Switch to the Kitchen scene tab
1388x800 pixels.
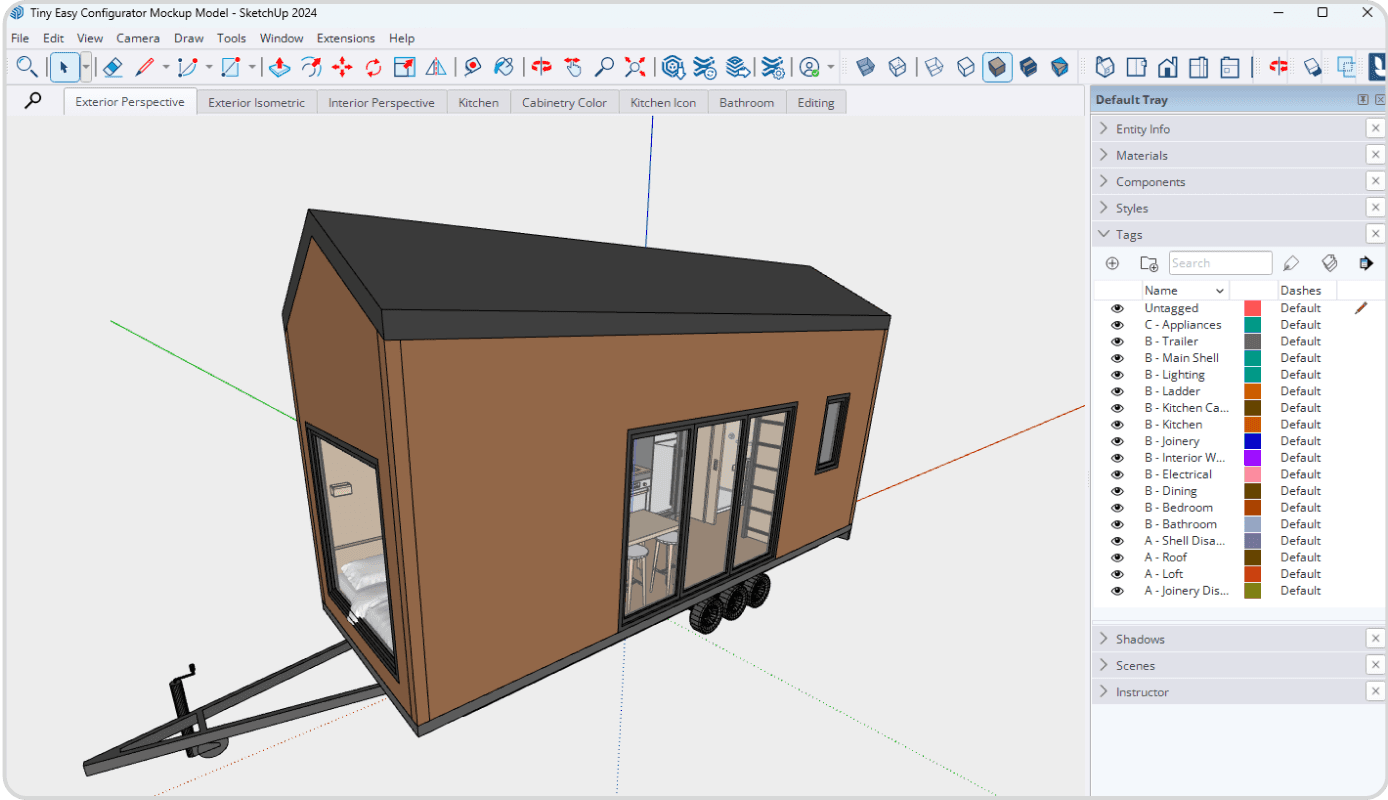pyautogui.click(x=478, y=101)
